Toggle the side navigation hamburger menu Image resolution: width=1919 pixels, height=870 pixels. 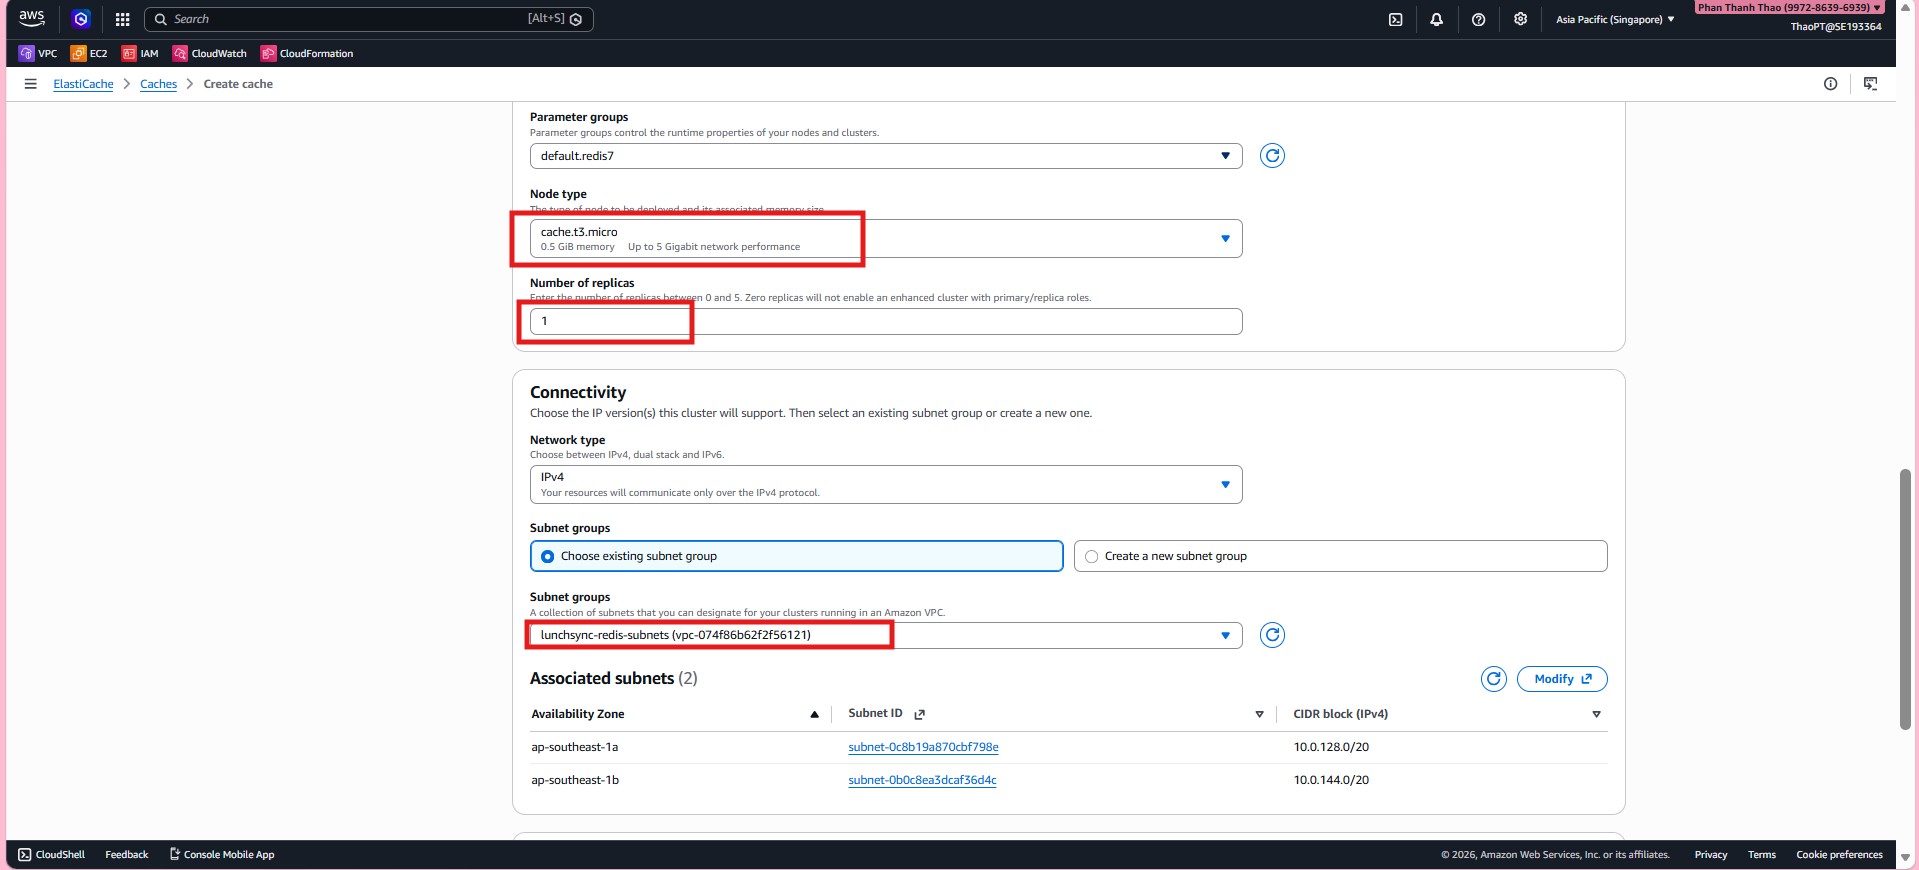(31, 84)
